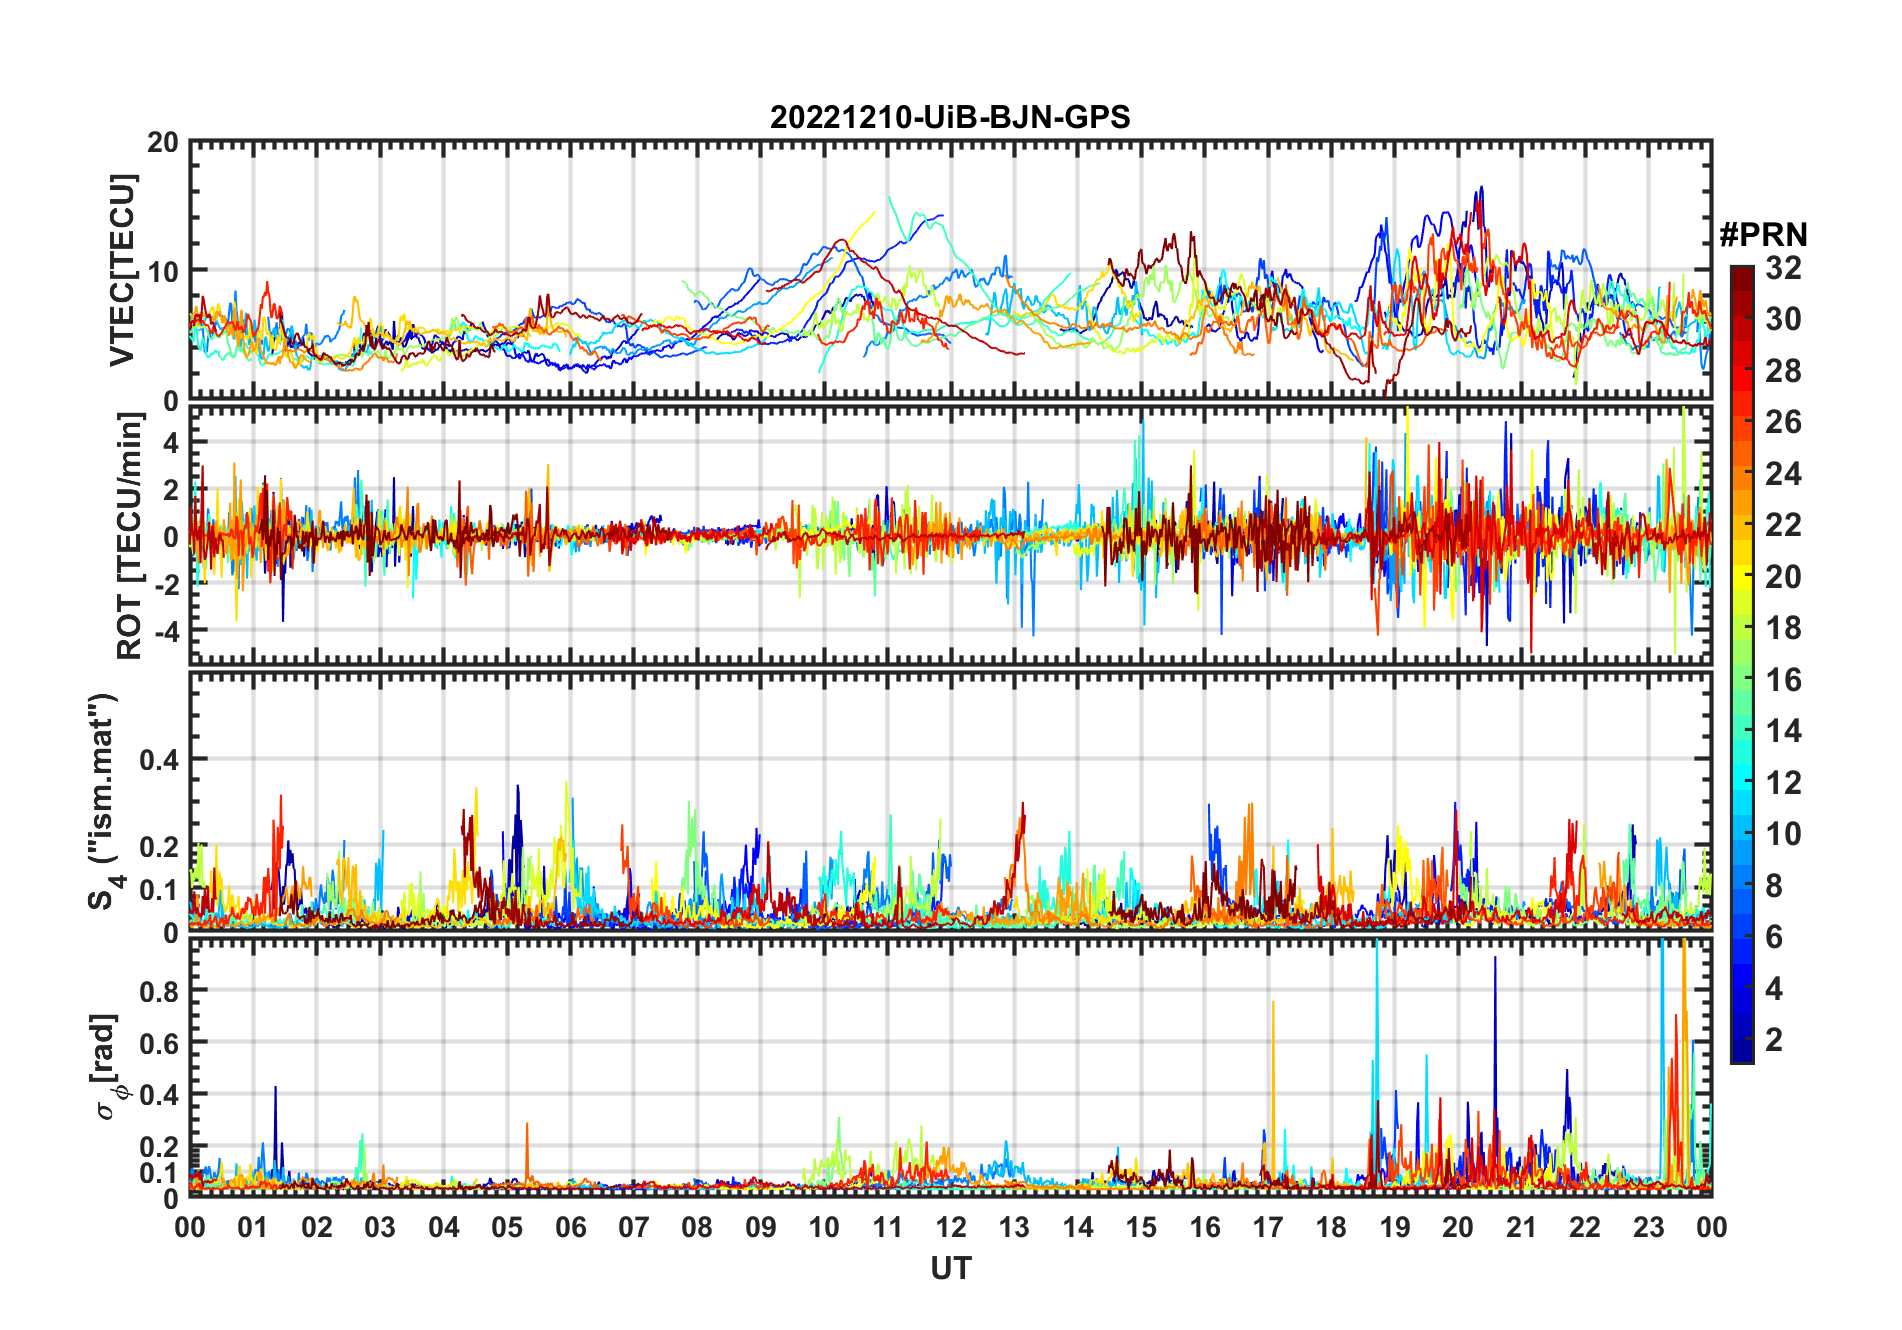The image size is (1902, 1330).
Task: Click the "15" hour label on the UT axis
Action: pos(1141,1228)
